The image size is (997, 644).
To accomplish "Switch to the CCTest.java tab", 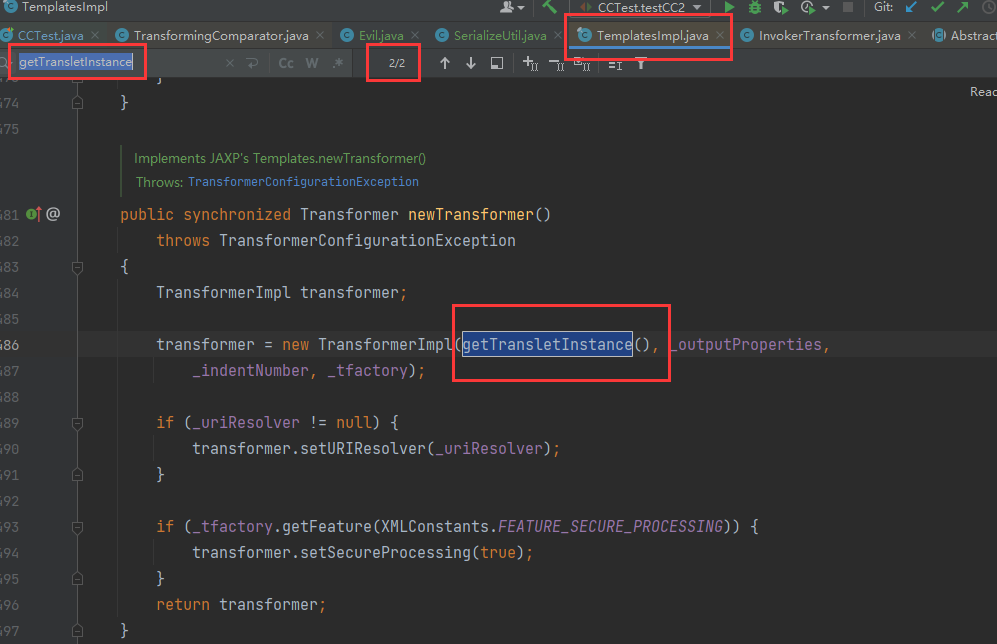I will tap(50, 36).
